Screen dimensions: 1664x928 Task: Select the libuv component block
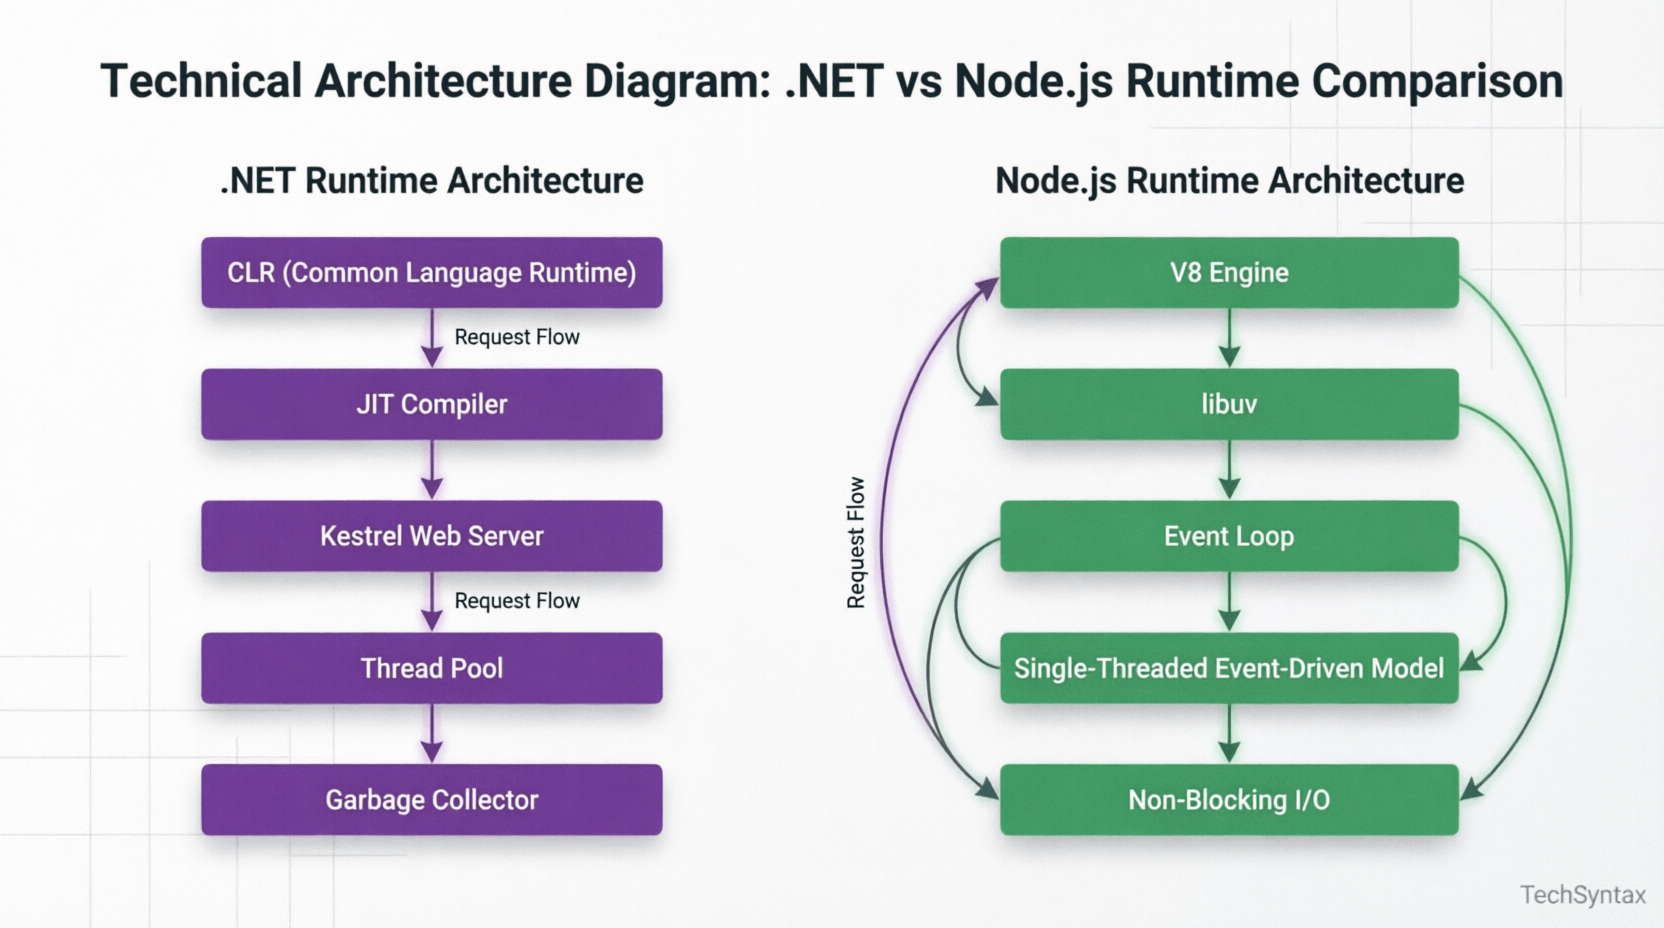point(1228,404)
